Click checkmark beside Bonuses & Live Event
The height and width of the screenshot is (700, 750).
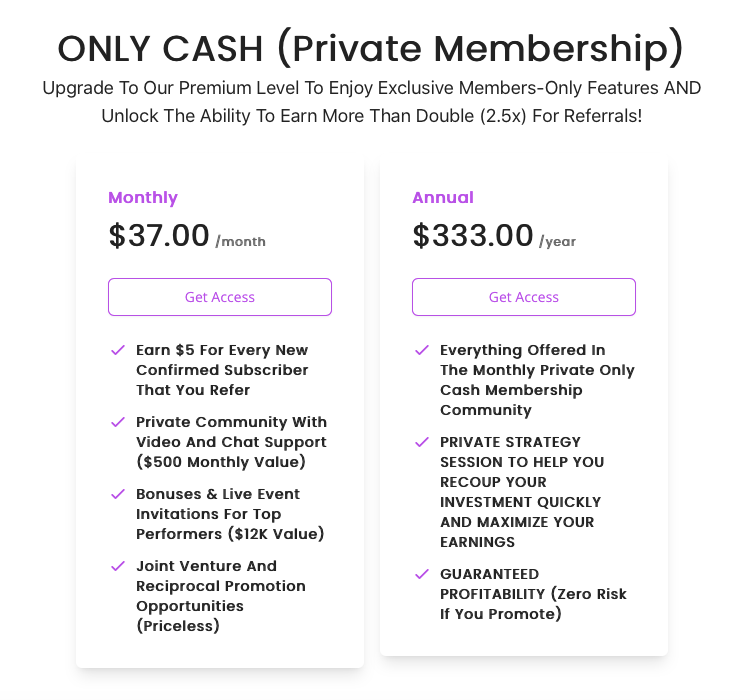point(118,494)
